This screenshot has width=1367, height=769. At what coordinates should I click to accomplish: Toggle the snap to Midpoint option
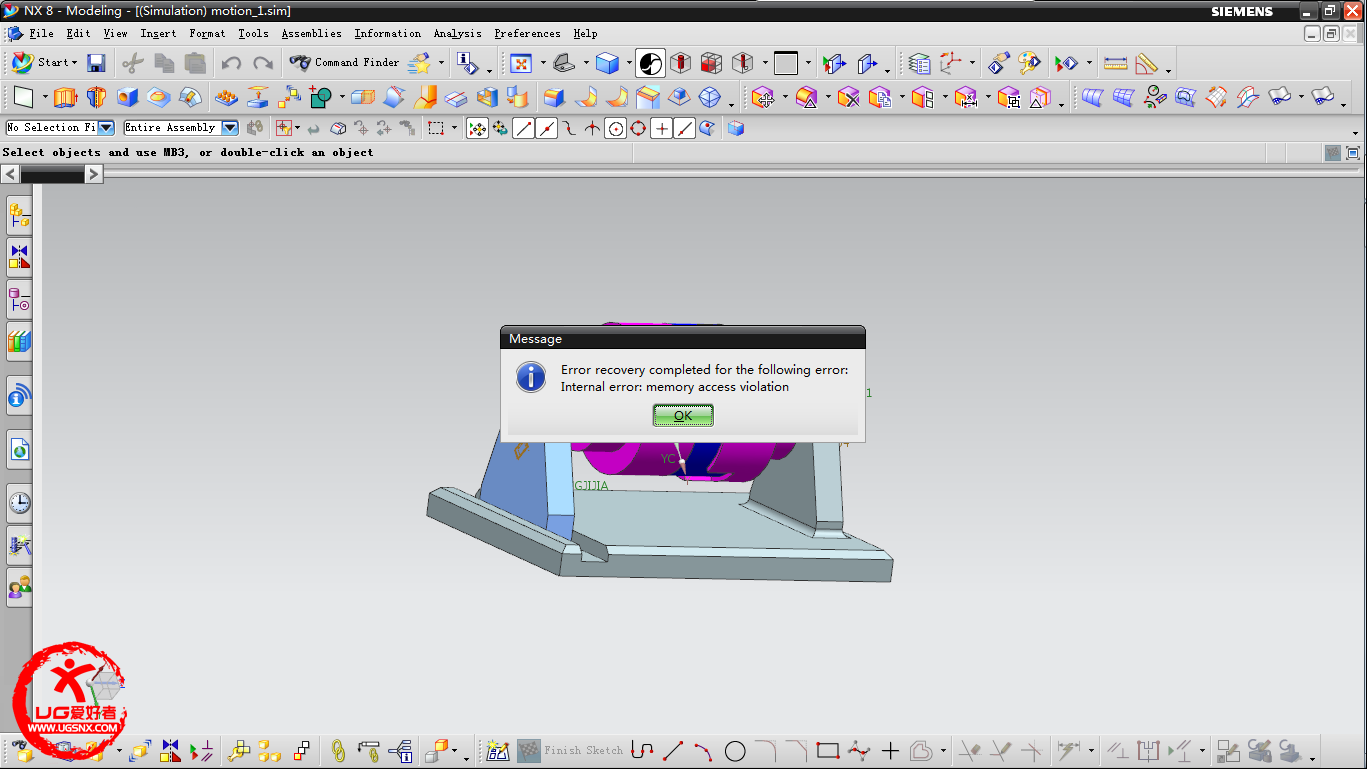pos(546,128)
